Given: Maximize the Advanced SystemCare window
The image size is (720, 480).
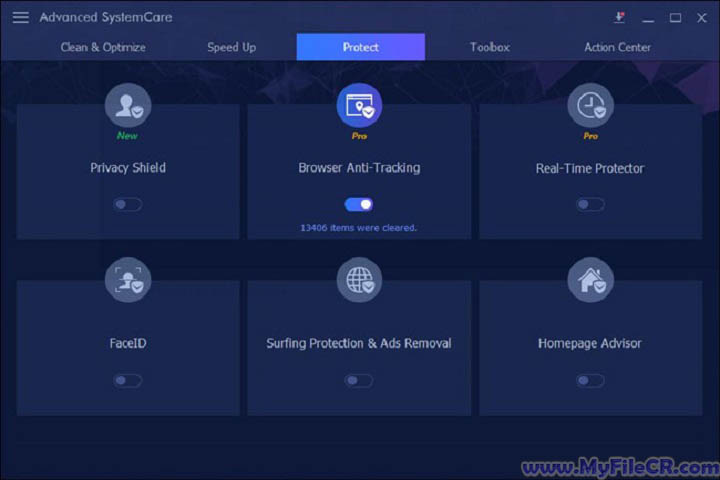Looking at the screenshot, I should click(675, 18).
